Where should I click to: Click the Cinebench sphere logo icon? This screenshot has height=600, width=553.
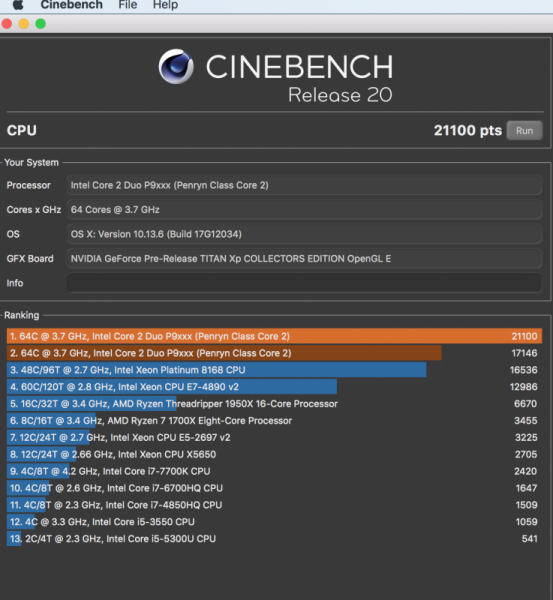click(176, 67)
